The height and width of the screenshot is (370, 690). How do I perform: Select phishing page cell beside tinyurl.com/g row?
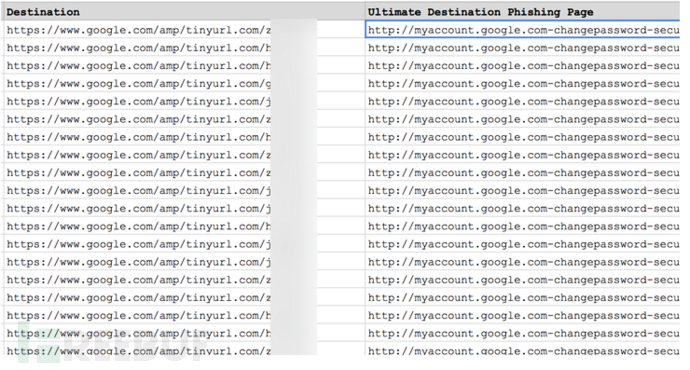click(x=523, y=84)
